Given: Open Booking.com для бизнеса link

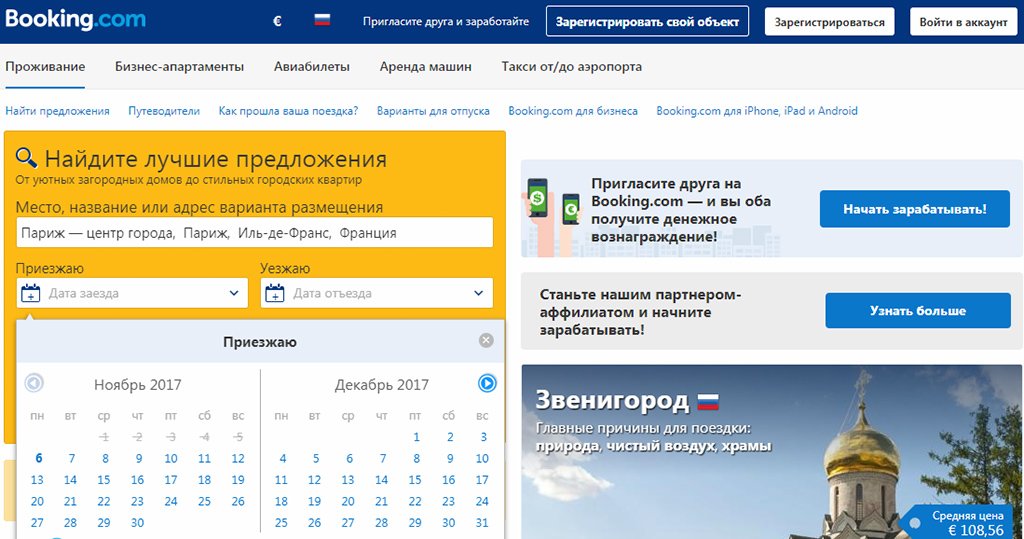Looking at the screenshot, I should click(x=573, y=111).
